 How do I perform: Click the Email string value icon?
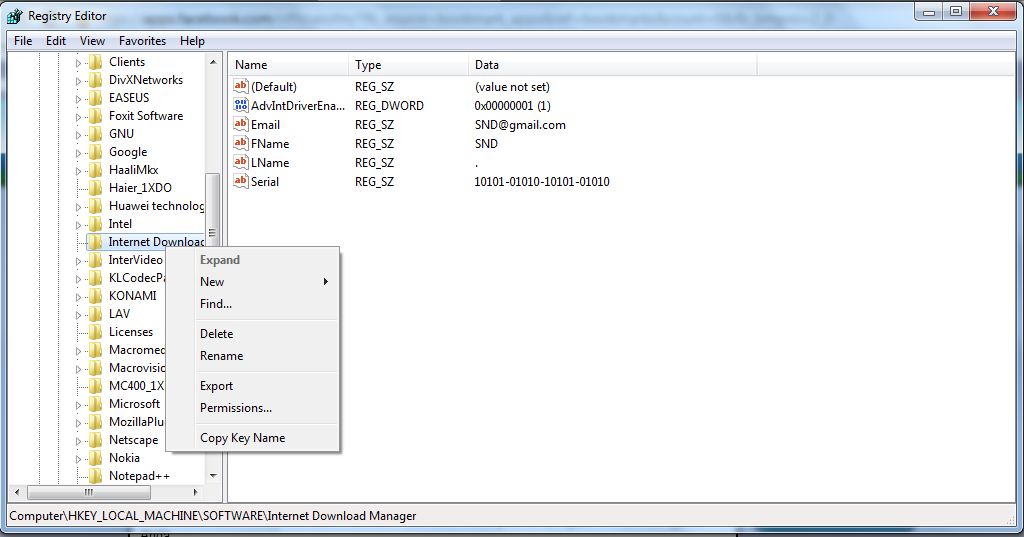click(x=241, y=124)
